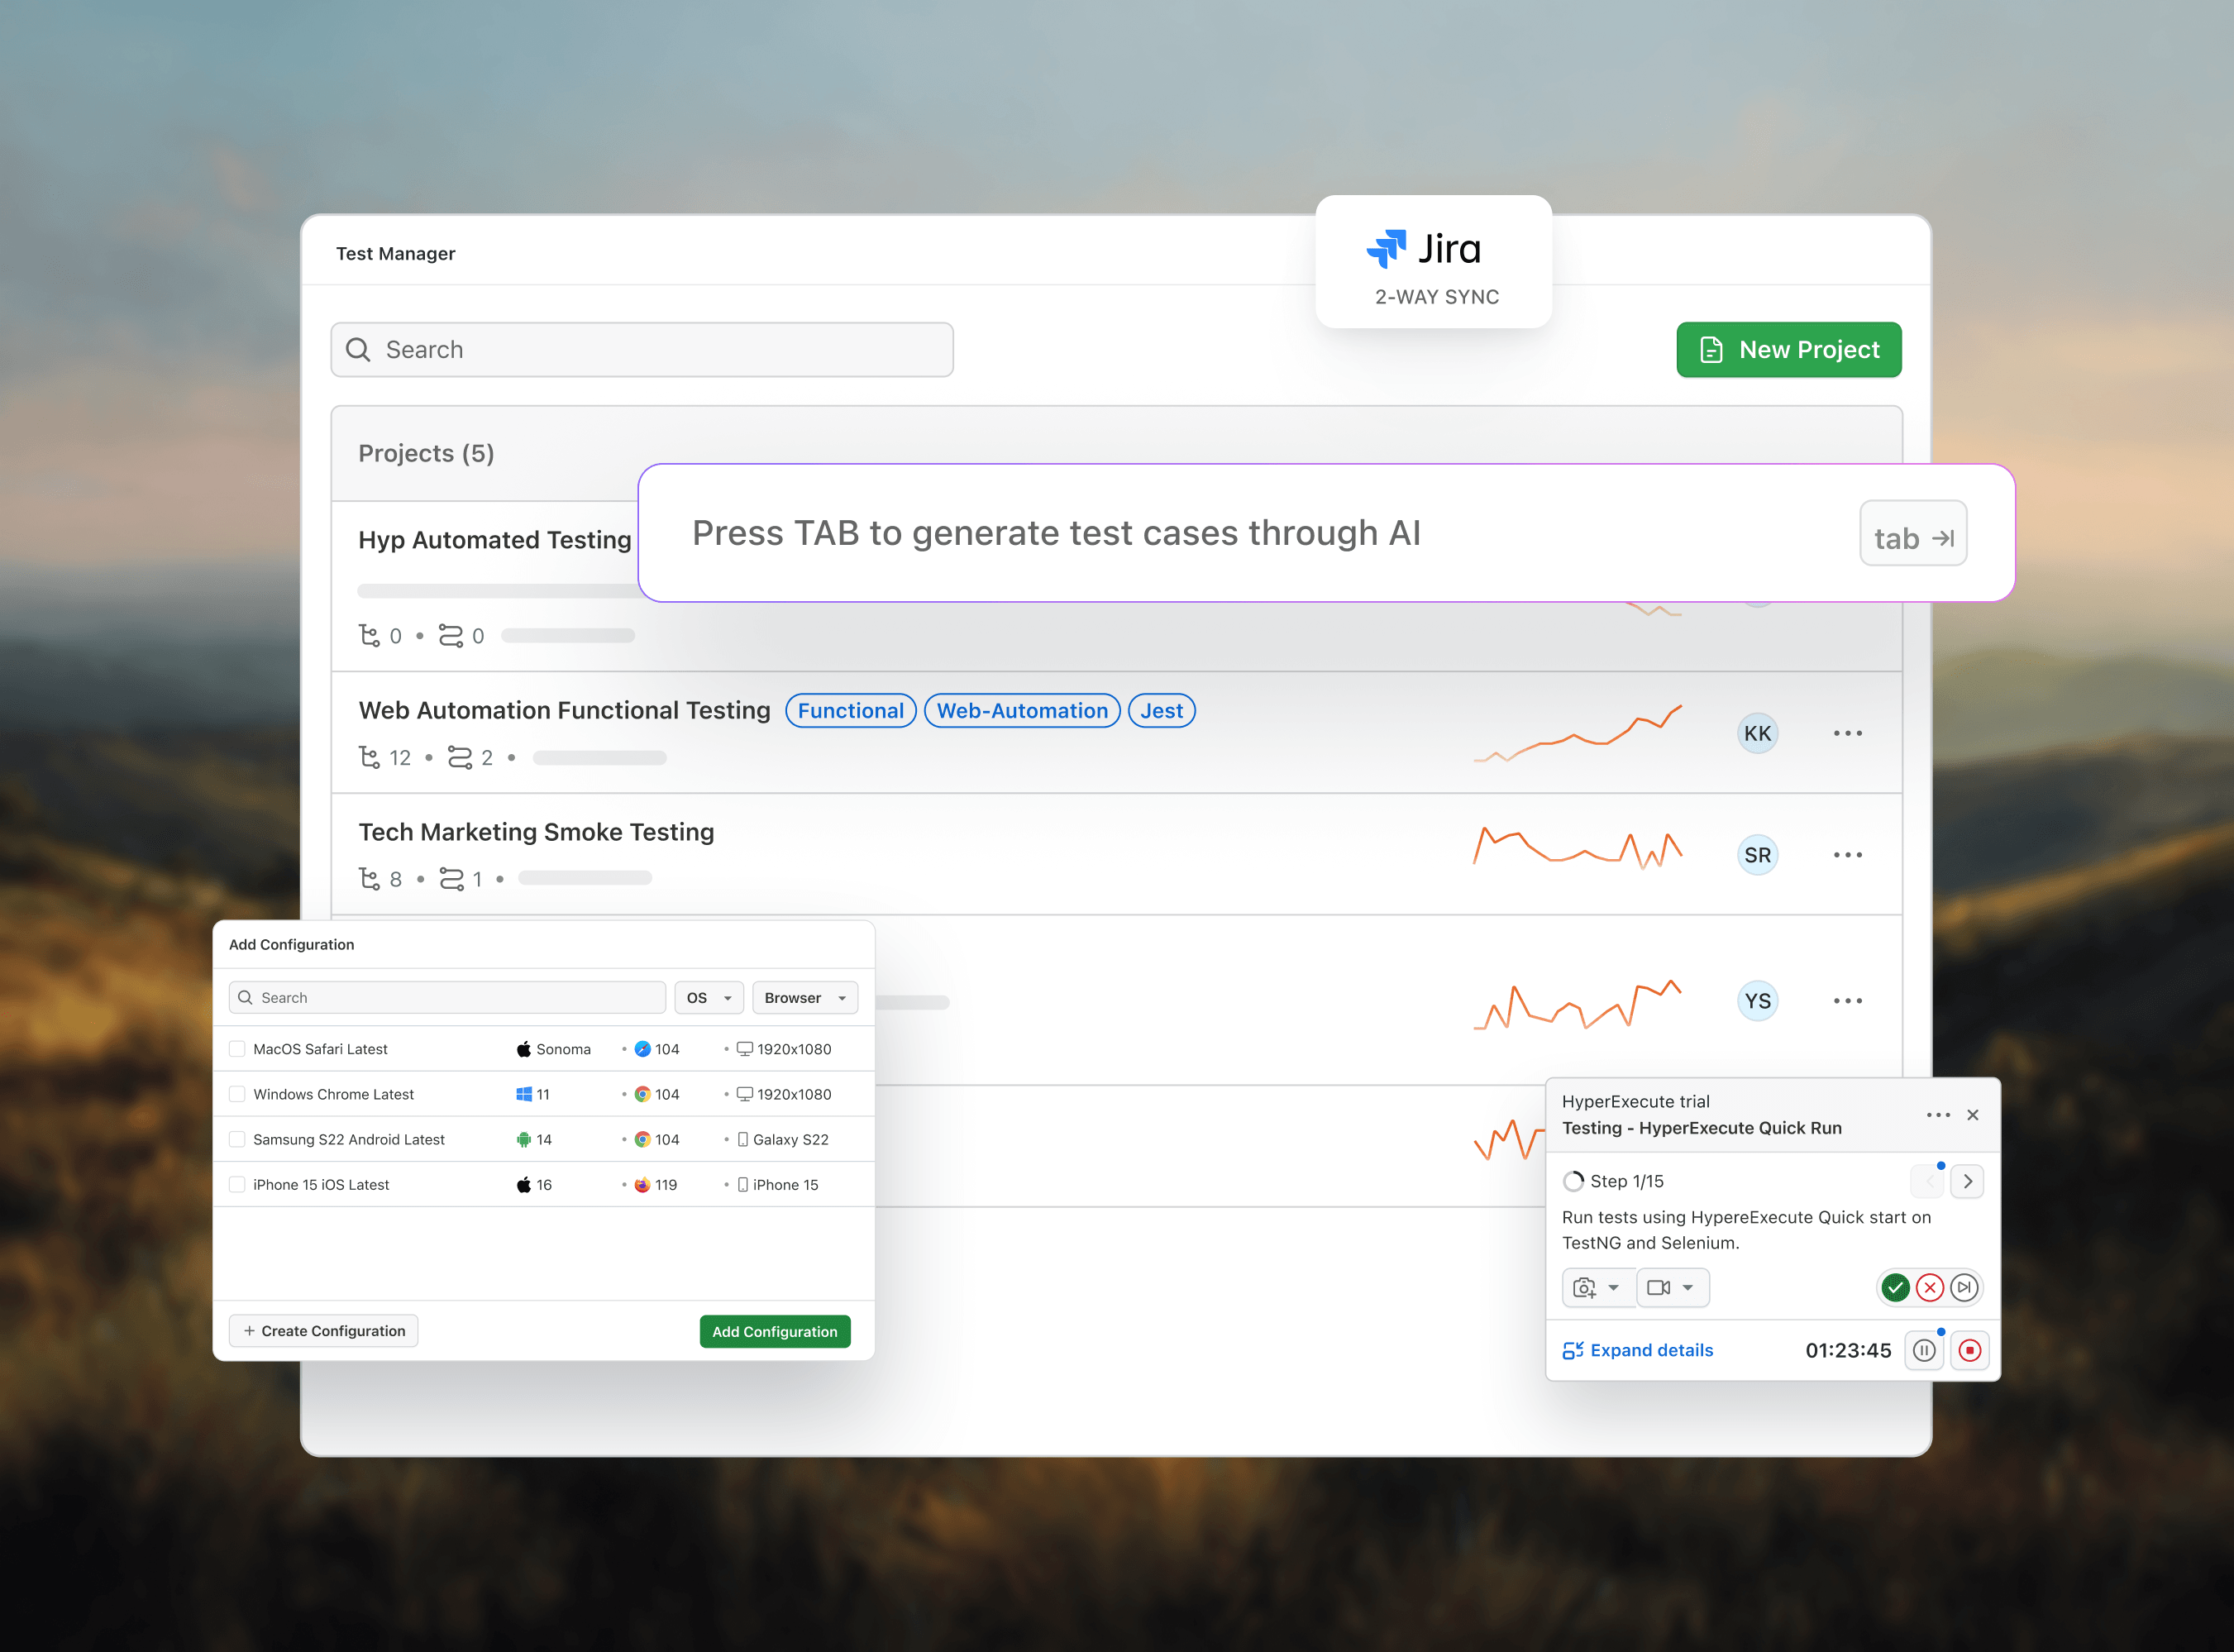The image size is (2234, 1652).
Task: Open the Tech Marketing Smoke Testing project
Action: [537, 832]
